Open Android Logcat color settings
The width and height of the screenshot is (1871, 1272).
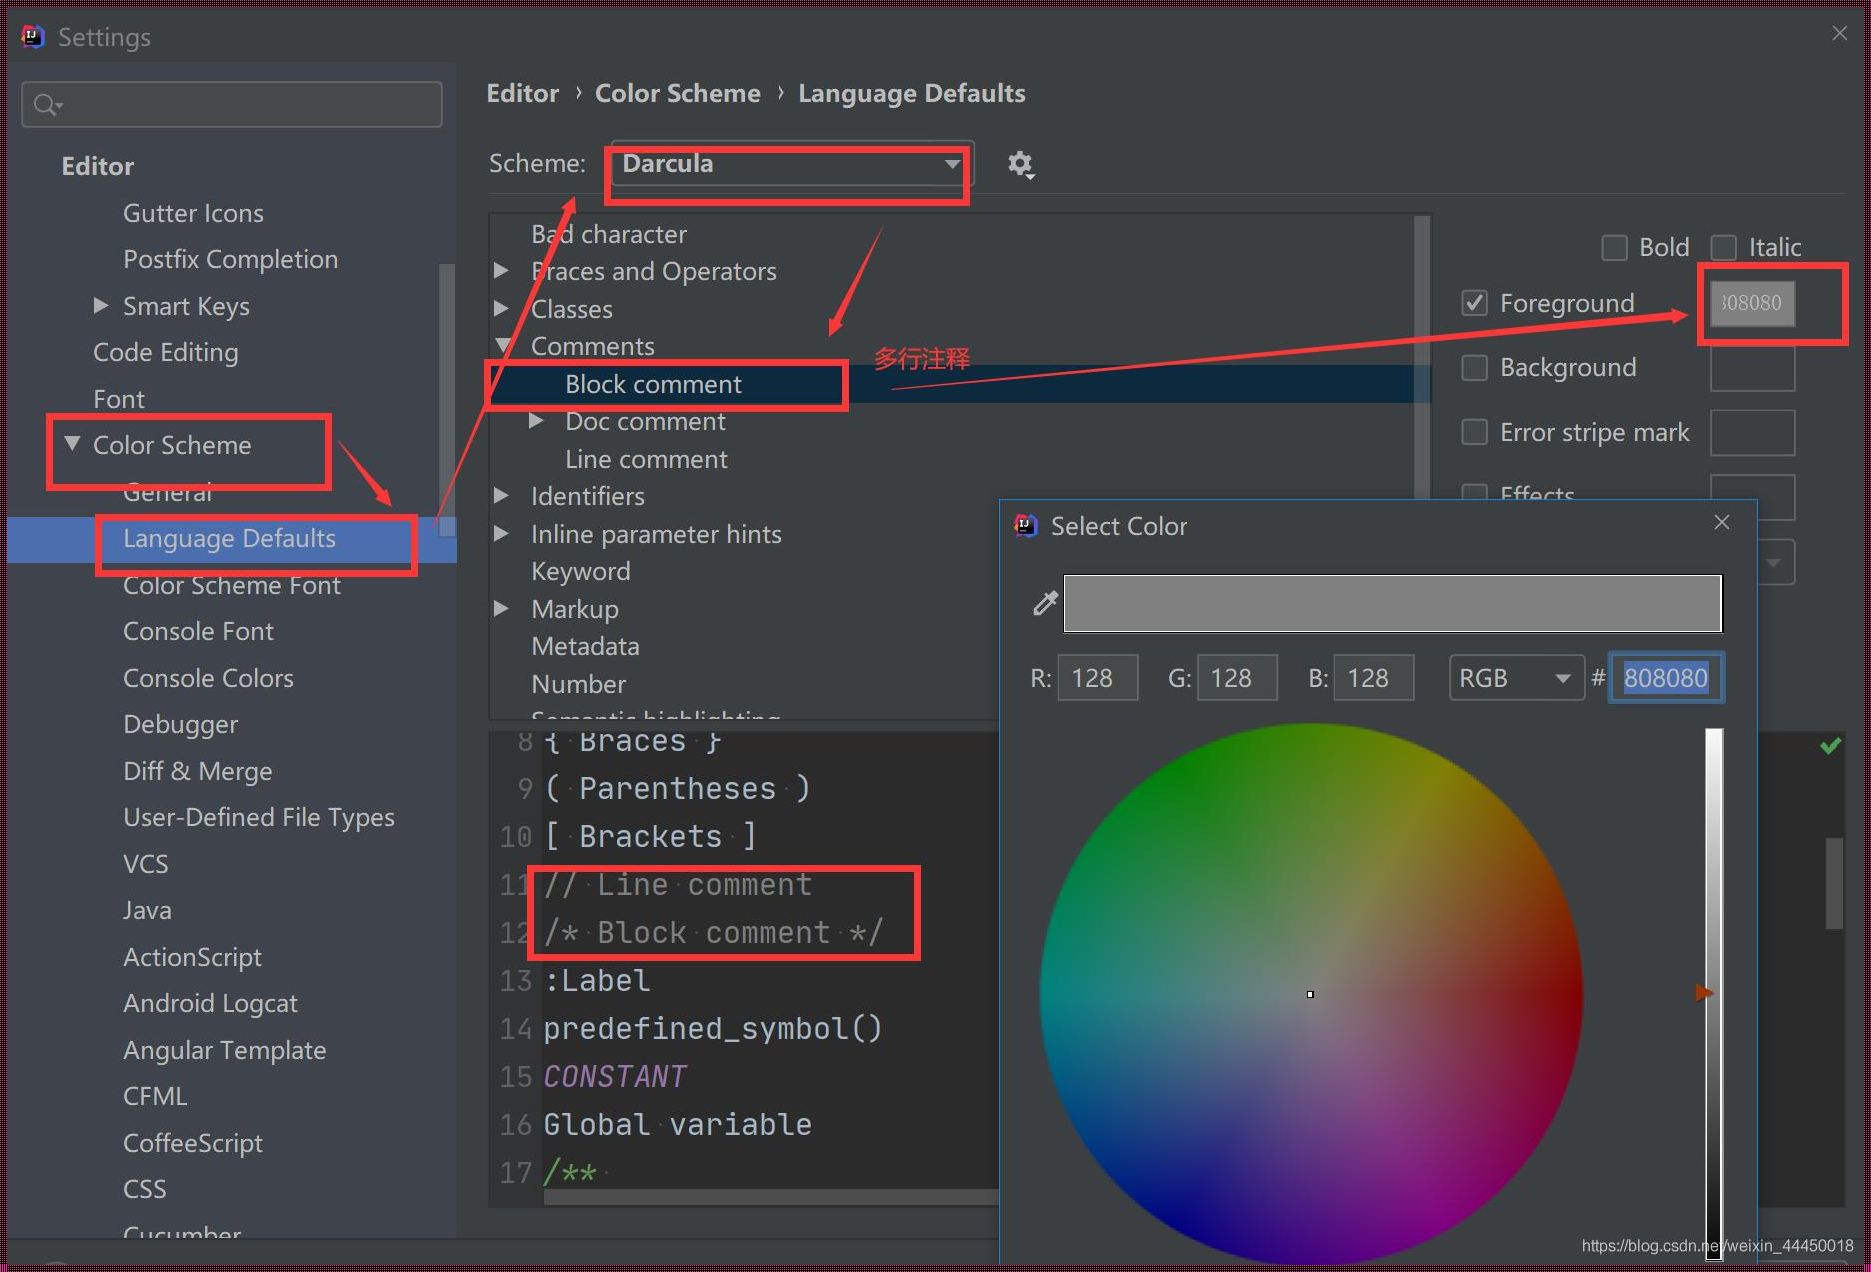click(210, 1003)
